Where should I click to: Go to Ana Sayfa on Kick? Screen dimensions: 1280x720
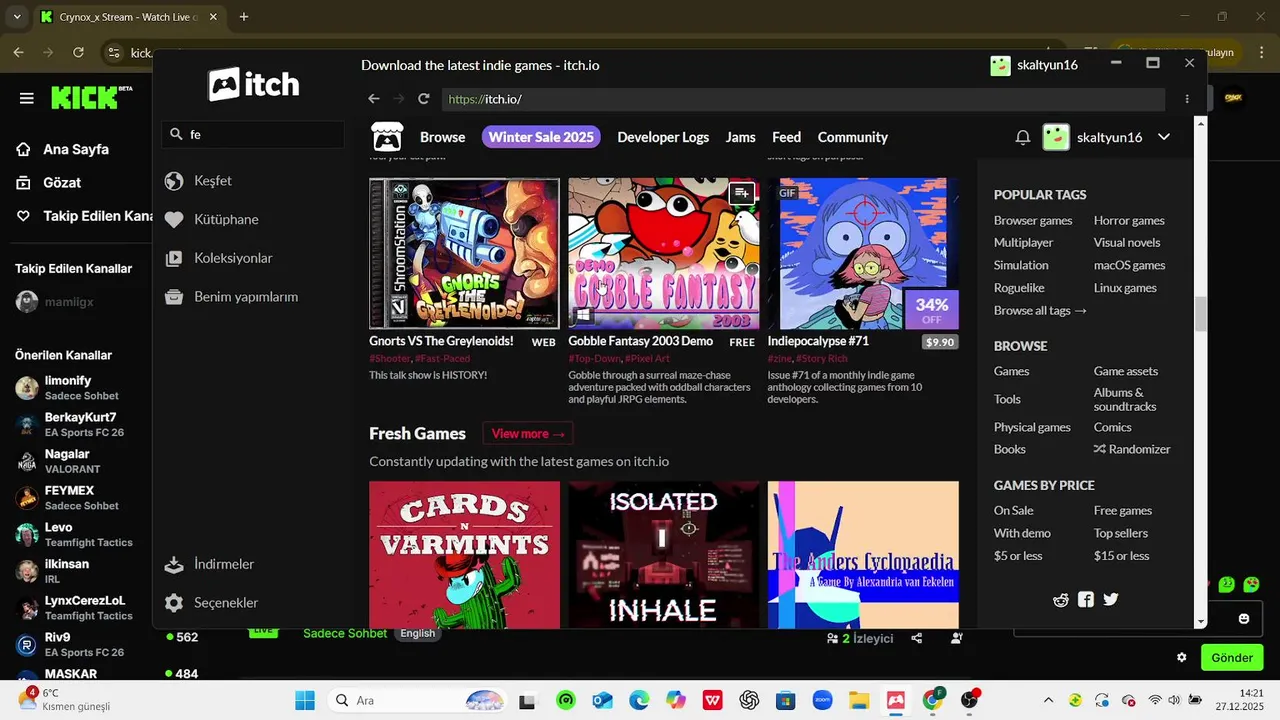76,149
